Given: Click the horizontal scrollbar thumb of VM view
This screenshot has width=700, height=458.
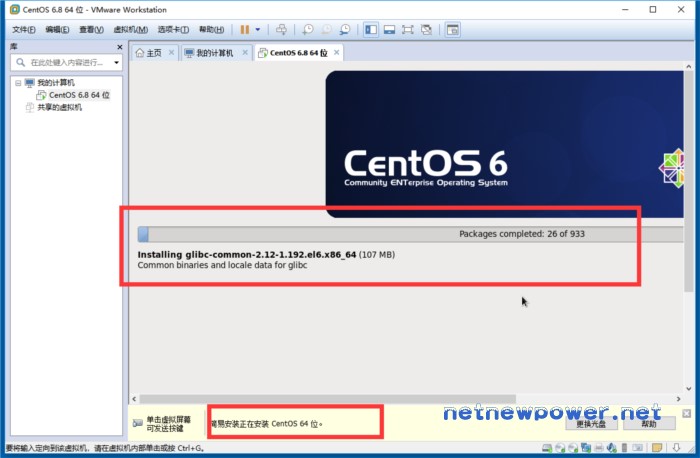Looking at the screenshot, I should 327,399.
